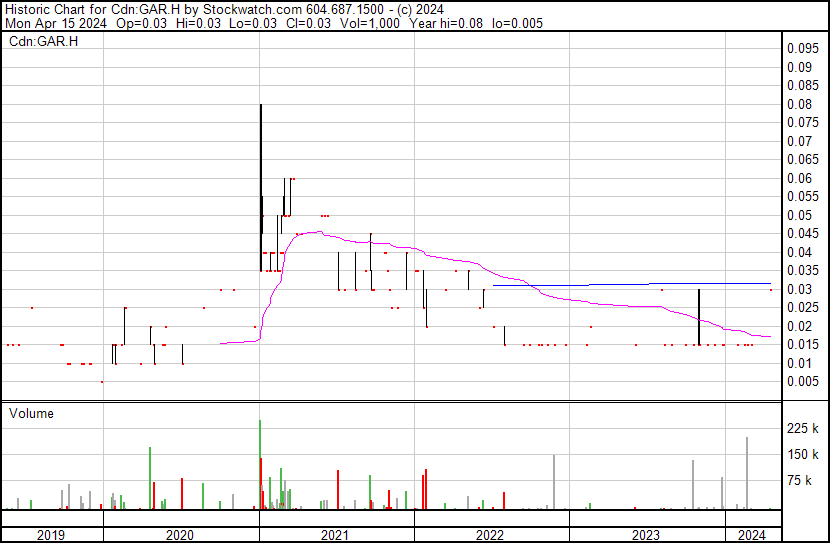
Task: Click the gray volume bar in late 2022
Action: [554, 482]
